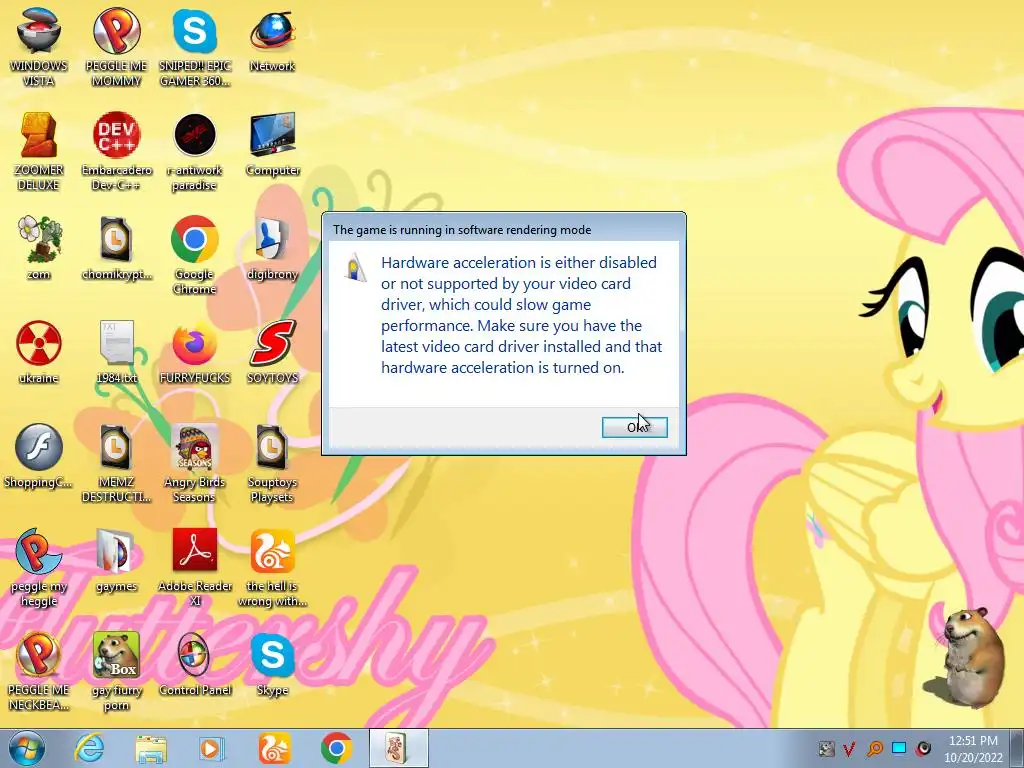Screen dimensions: 1024x768
Task: Select the r-antiwork paradise shortcut
Action: [x=195, y=152]
